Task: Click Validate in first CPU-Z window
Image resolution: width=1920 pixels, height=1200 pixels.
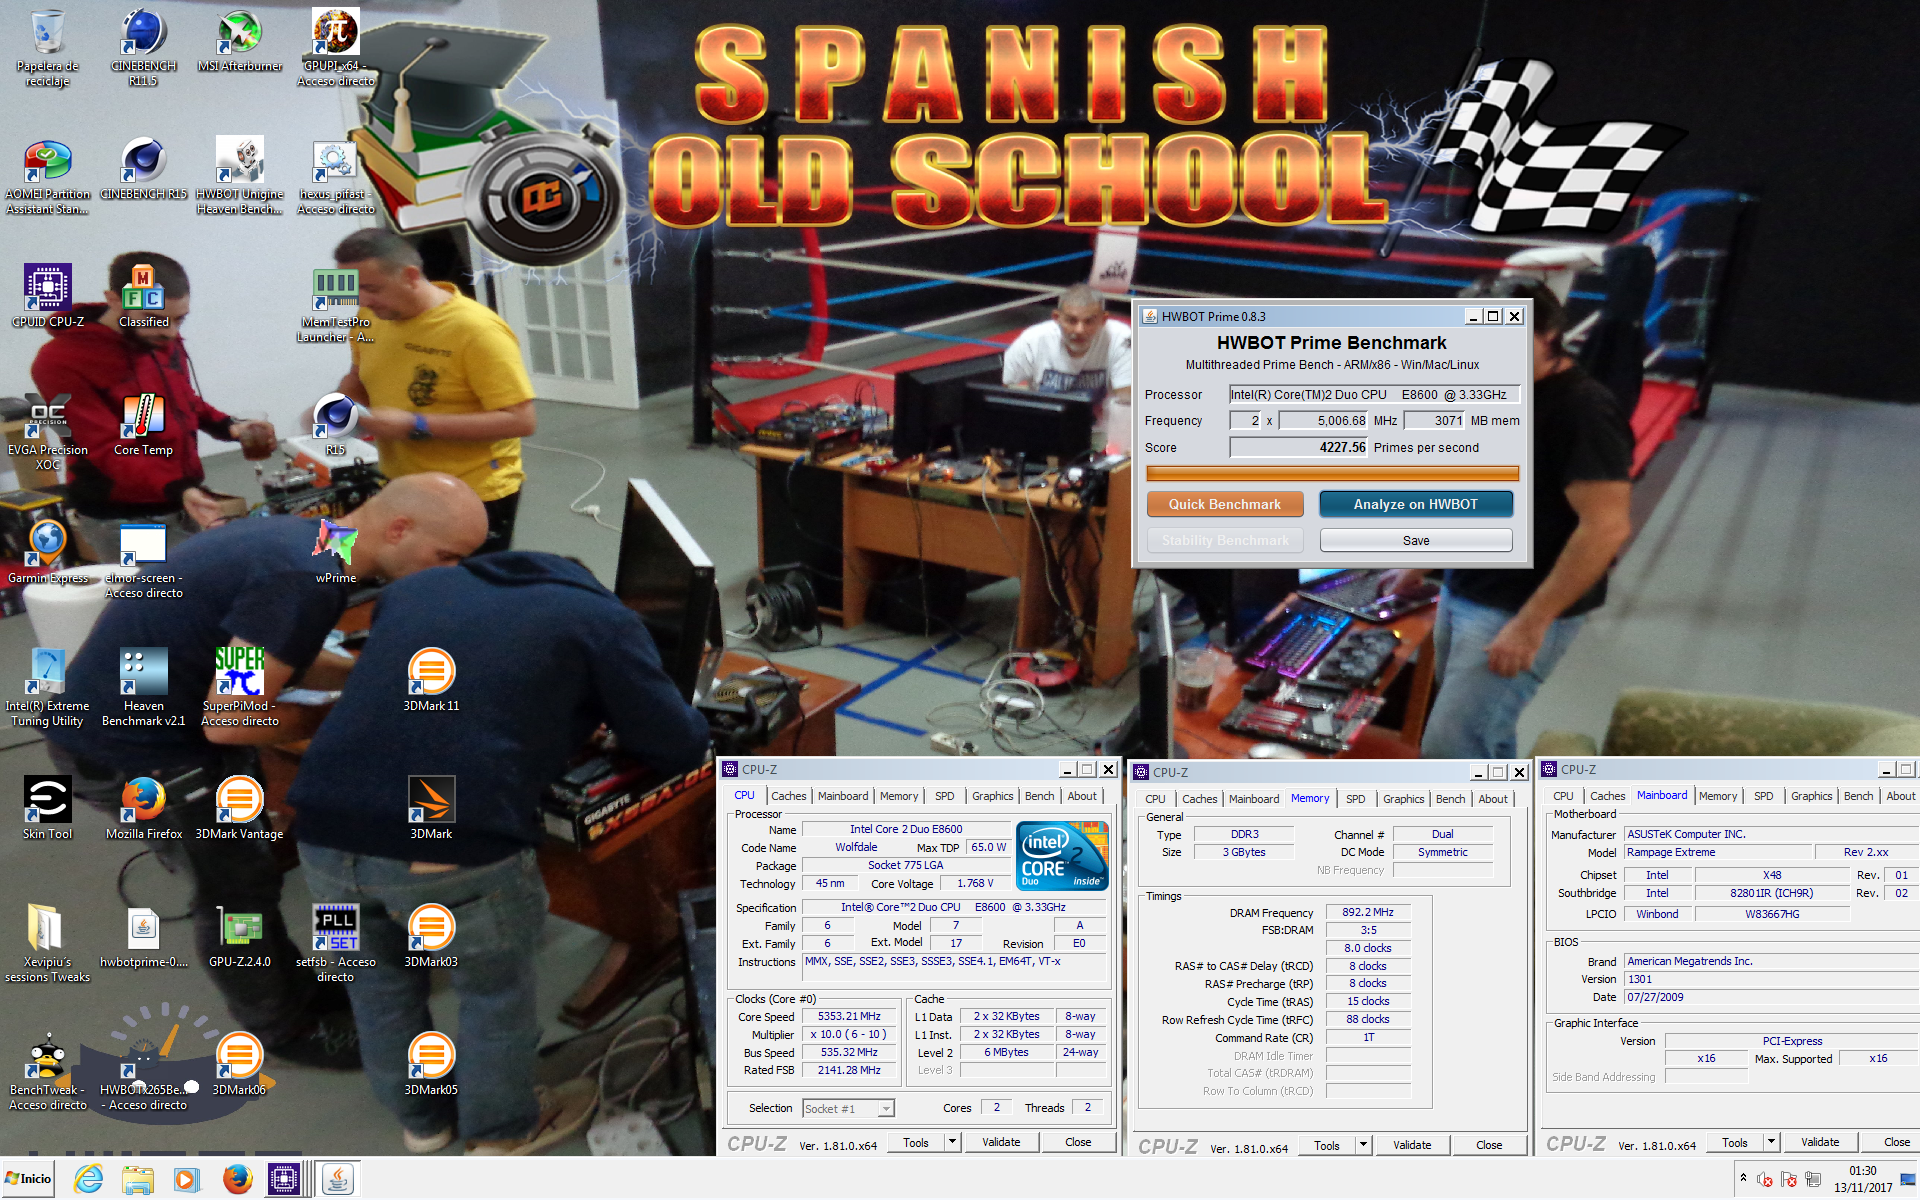Action: pyautogui.click(x=1001, y=1142)
